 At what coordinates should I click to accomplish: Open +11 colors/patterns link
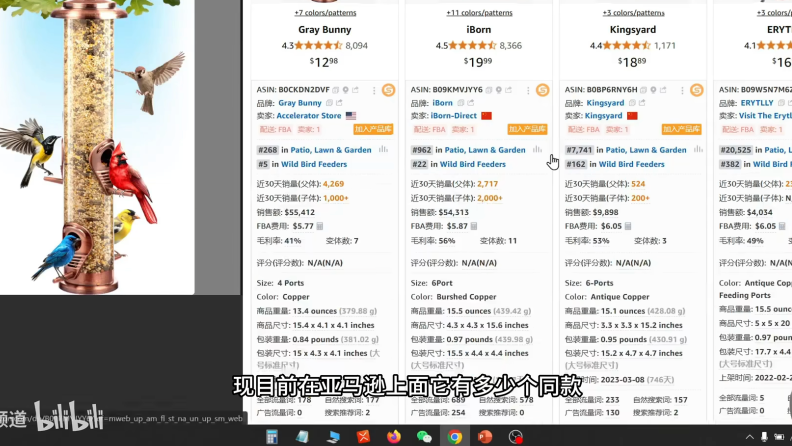(479, 13)
